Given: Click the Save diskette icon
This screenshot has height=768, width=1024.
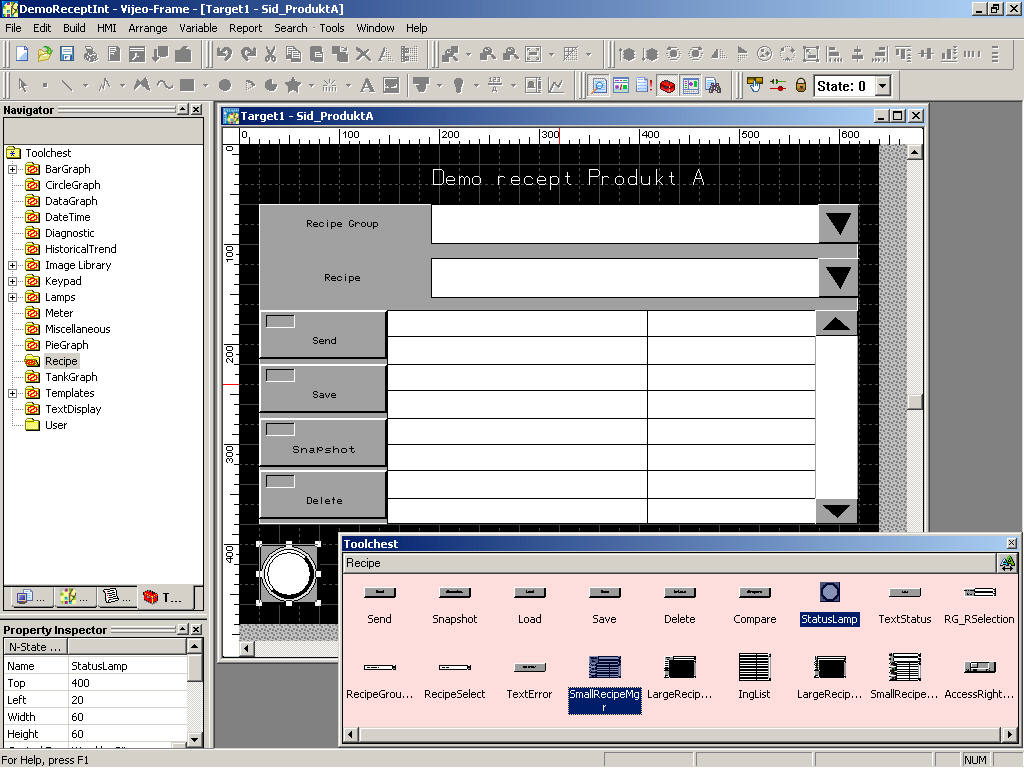Looking at the screenshot, I should coord(67,54).
